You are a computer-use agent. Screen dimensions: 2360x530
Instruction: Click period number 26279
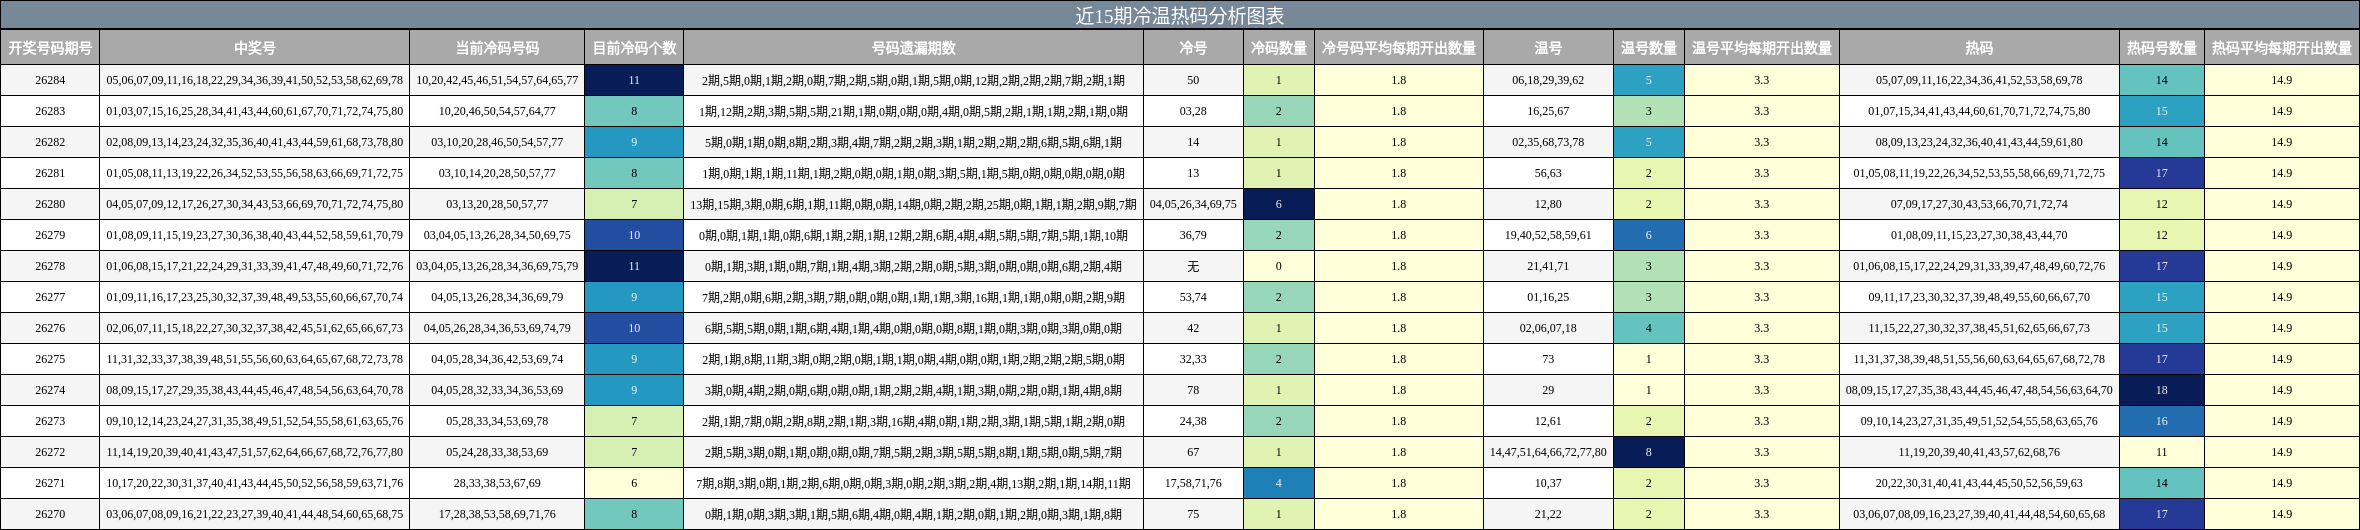pos(50,235)
